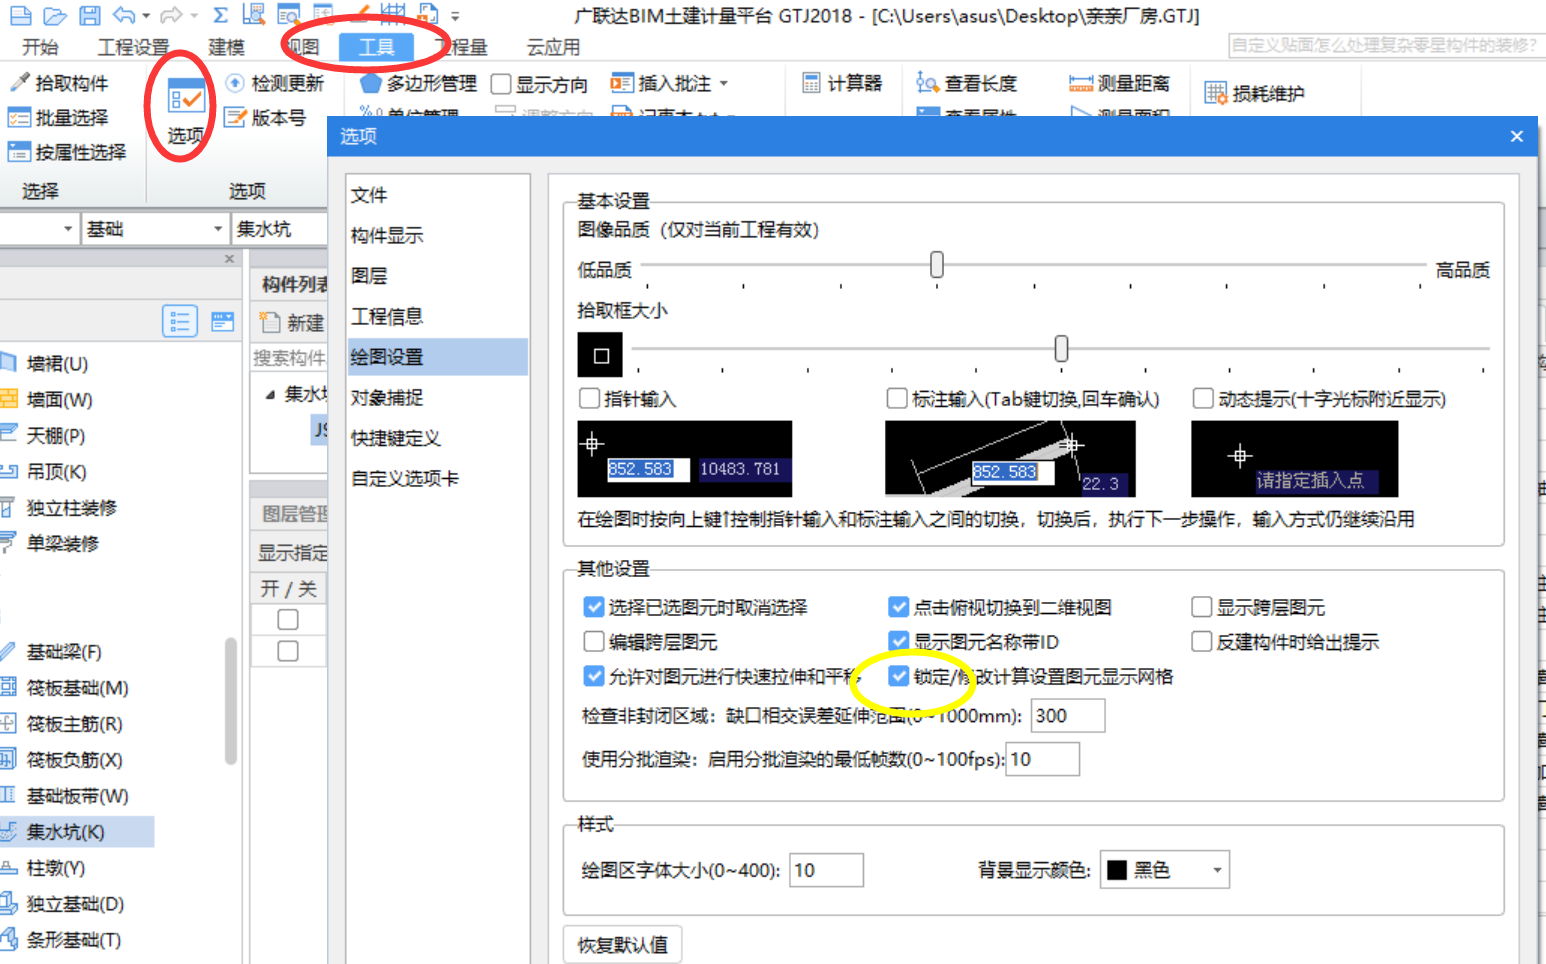Adjust the 拾取框大小 pick box size slider handle
The height and width of the screenshot is (964, 1546).
coord(1061,348)
